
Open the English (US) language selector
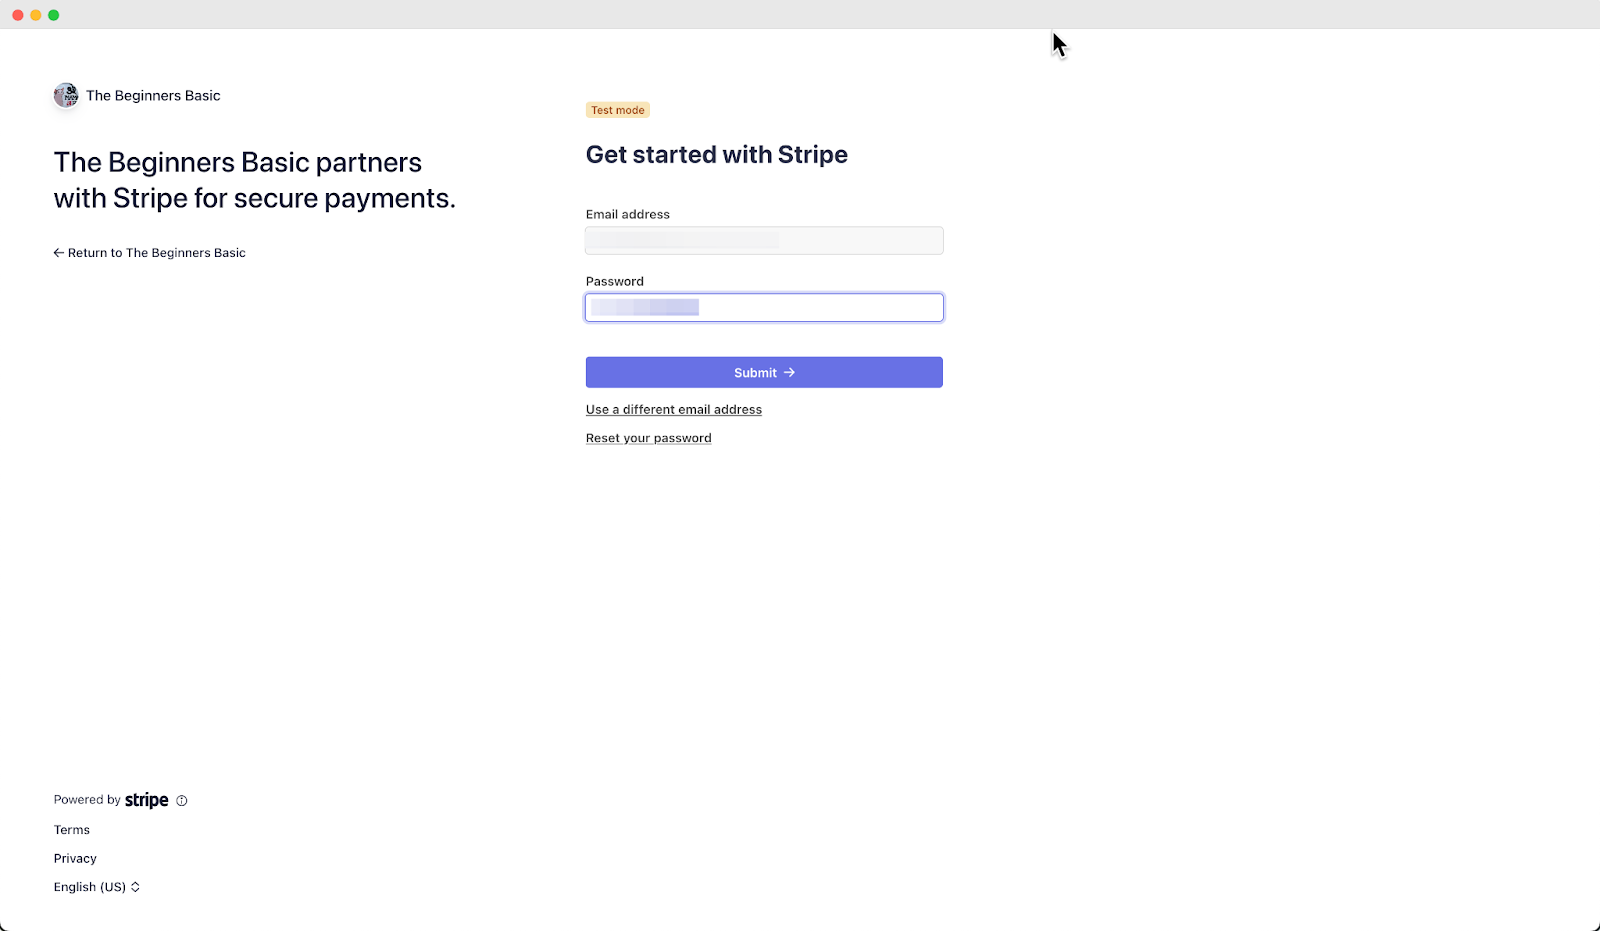tap(88, 886)
